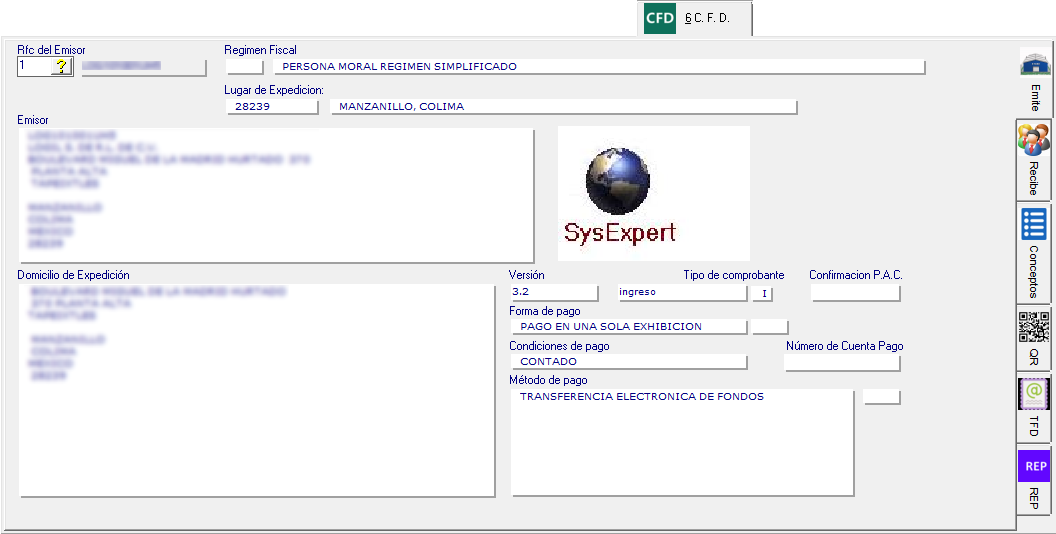Click the small I comprobante code field
Viewport: 1056px width, 534px height.
[762, 294]
